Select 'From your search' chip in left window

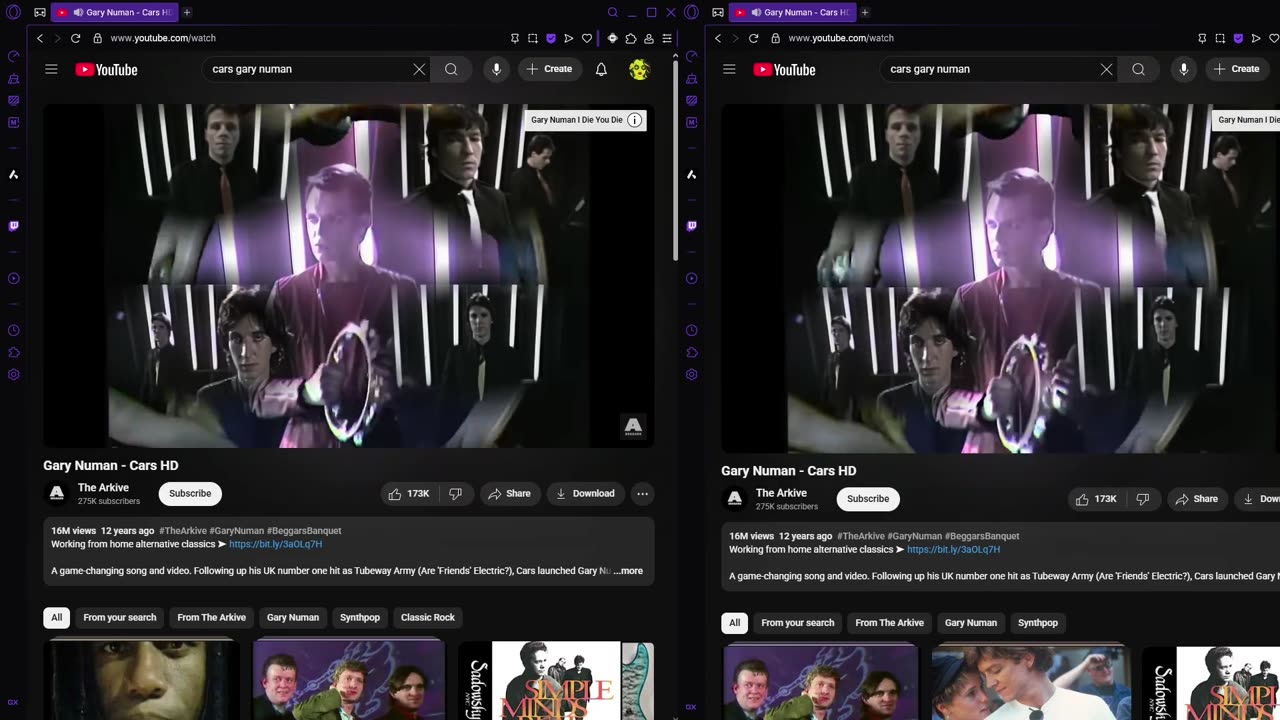(x=120, y=617)
